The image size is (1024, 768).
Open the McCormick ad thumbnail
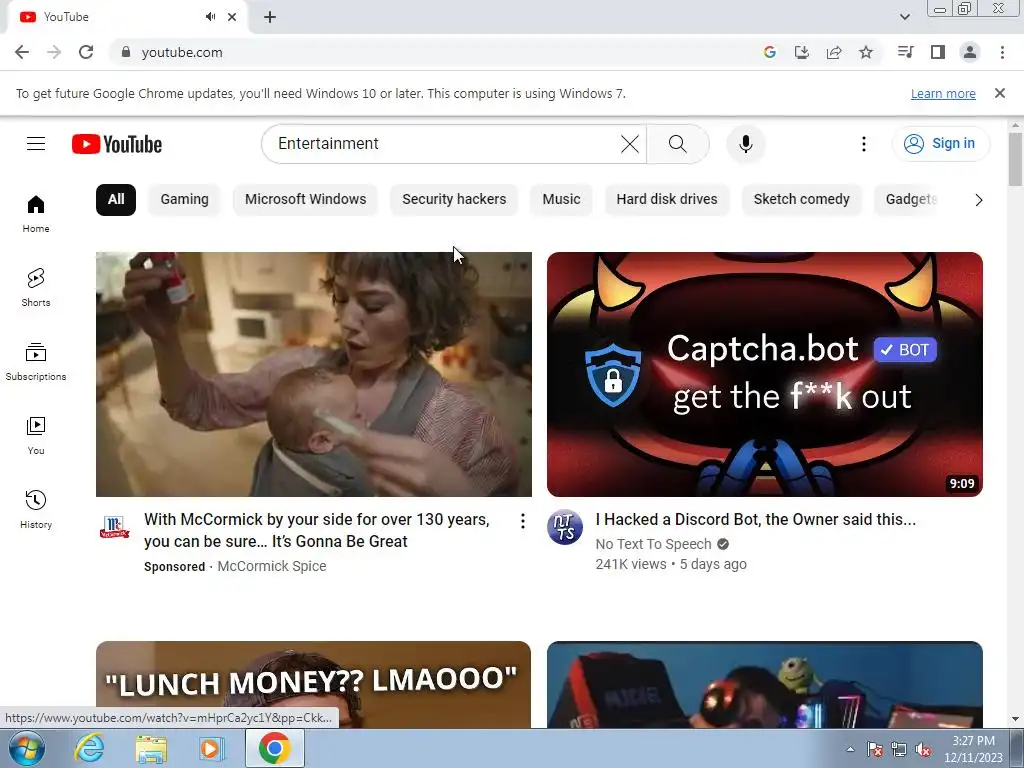313,374
